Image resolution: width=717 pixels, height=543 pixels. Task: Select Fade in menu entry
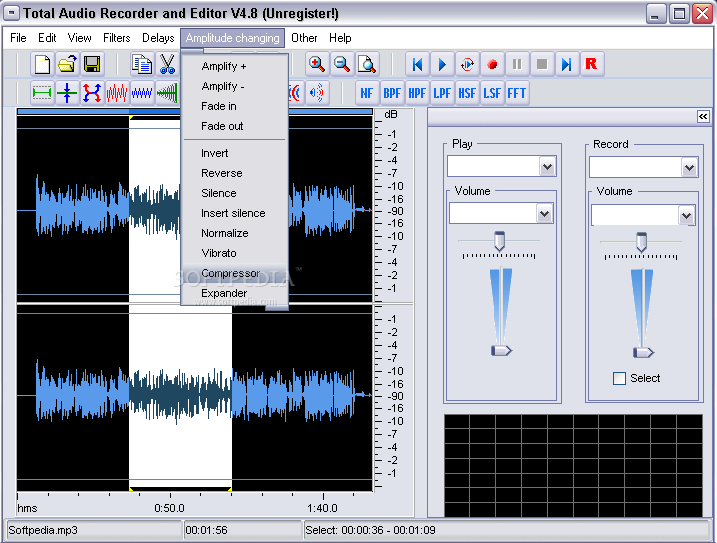click(x=235, y=106)
